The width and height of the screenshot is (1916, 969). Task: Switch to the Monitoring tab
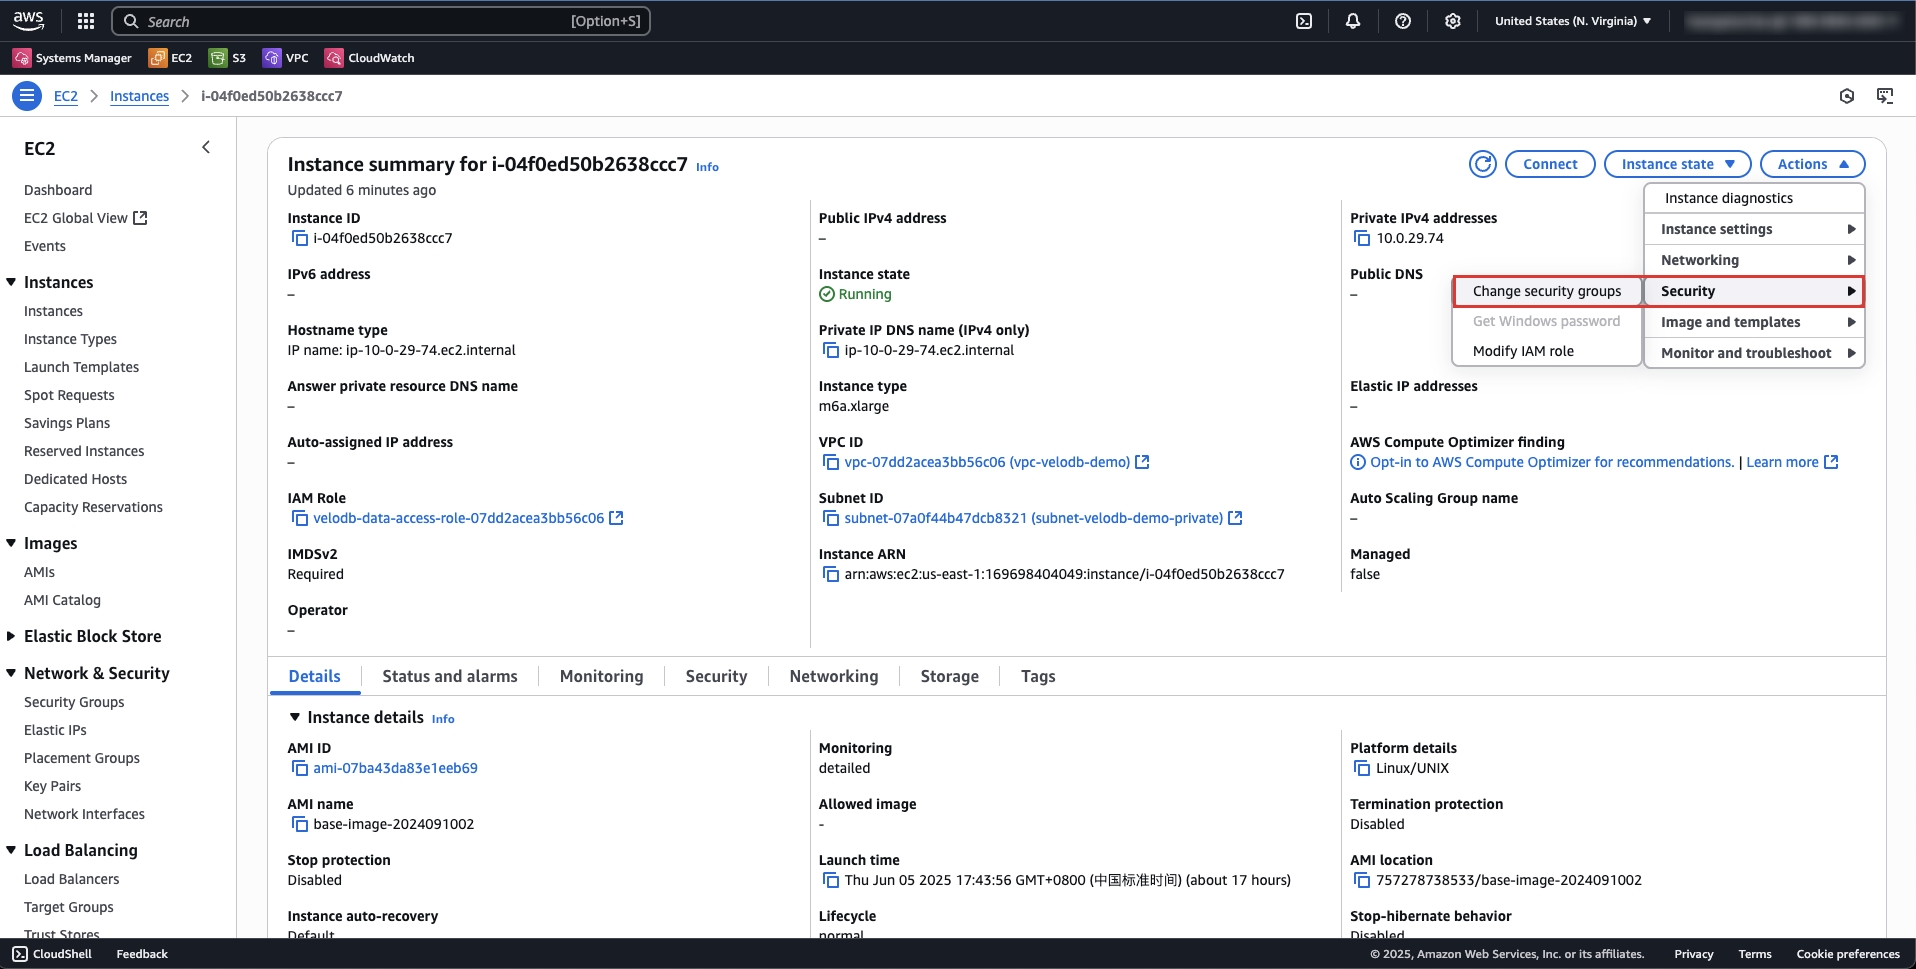click(602, 676)
